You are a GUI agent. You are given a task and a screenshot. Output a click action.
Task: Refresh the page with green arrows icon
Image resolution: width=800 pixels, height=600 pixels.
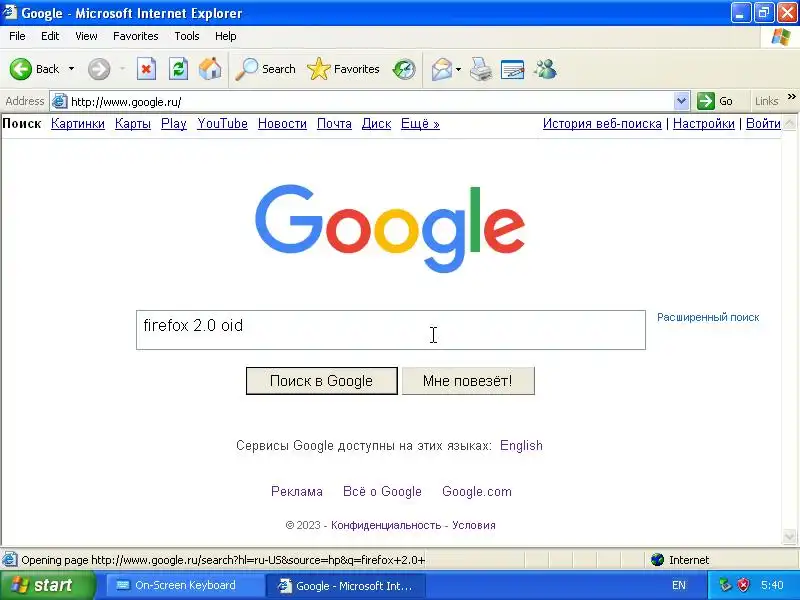point(178,69)
